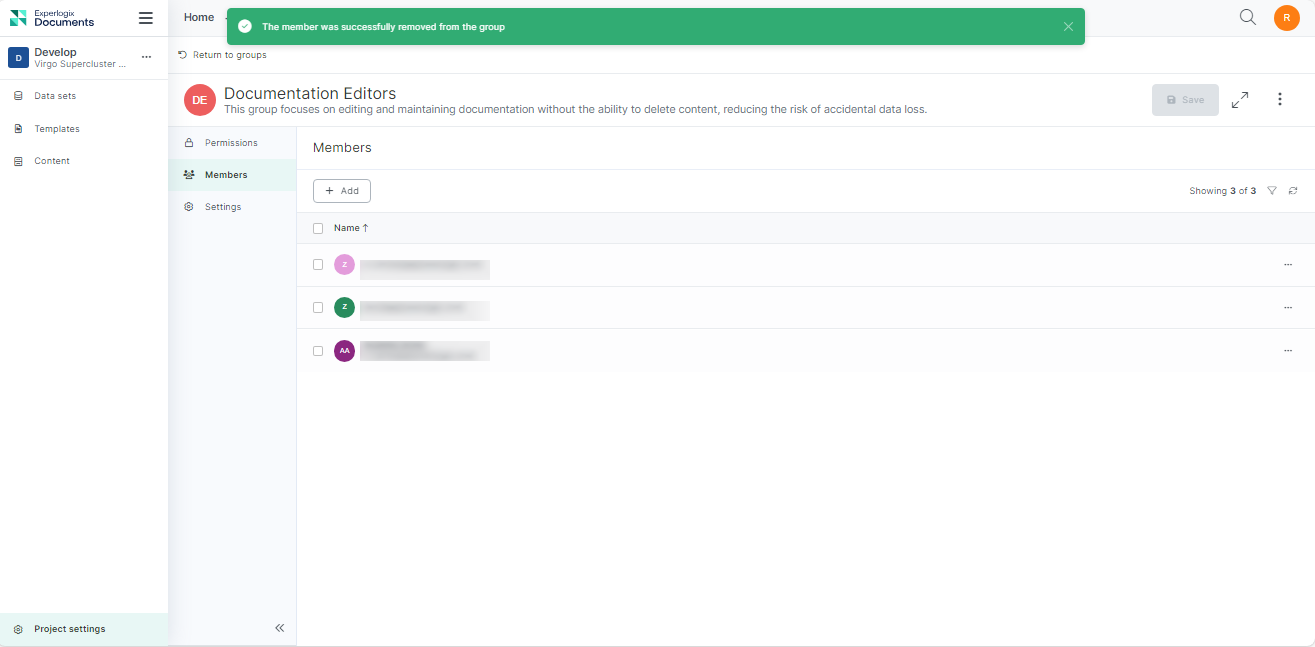The height and width of the screenshot is (647, 1315).
Task: Open the search magnifier icon
Action: [1247, 17]
